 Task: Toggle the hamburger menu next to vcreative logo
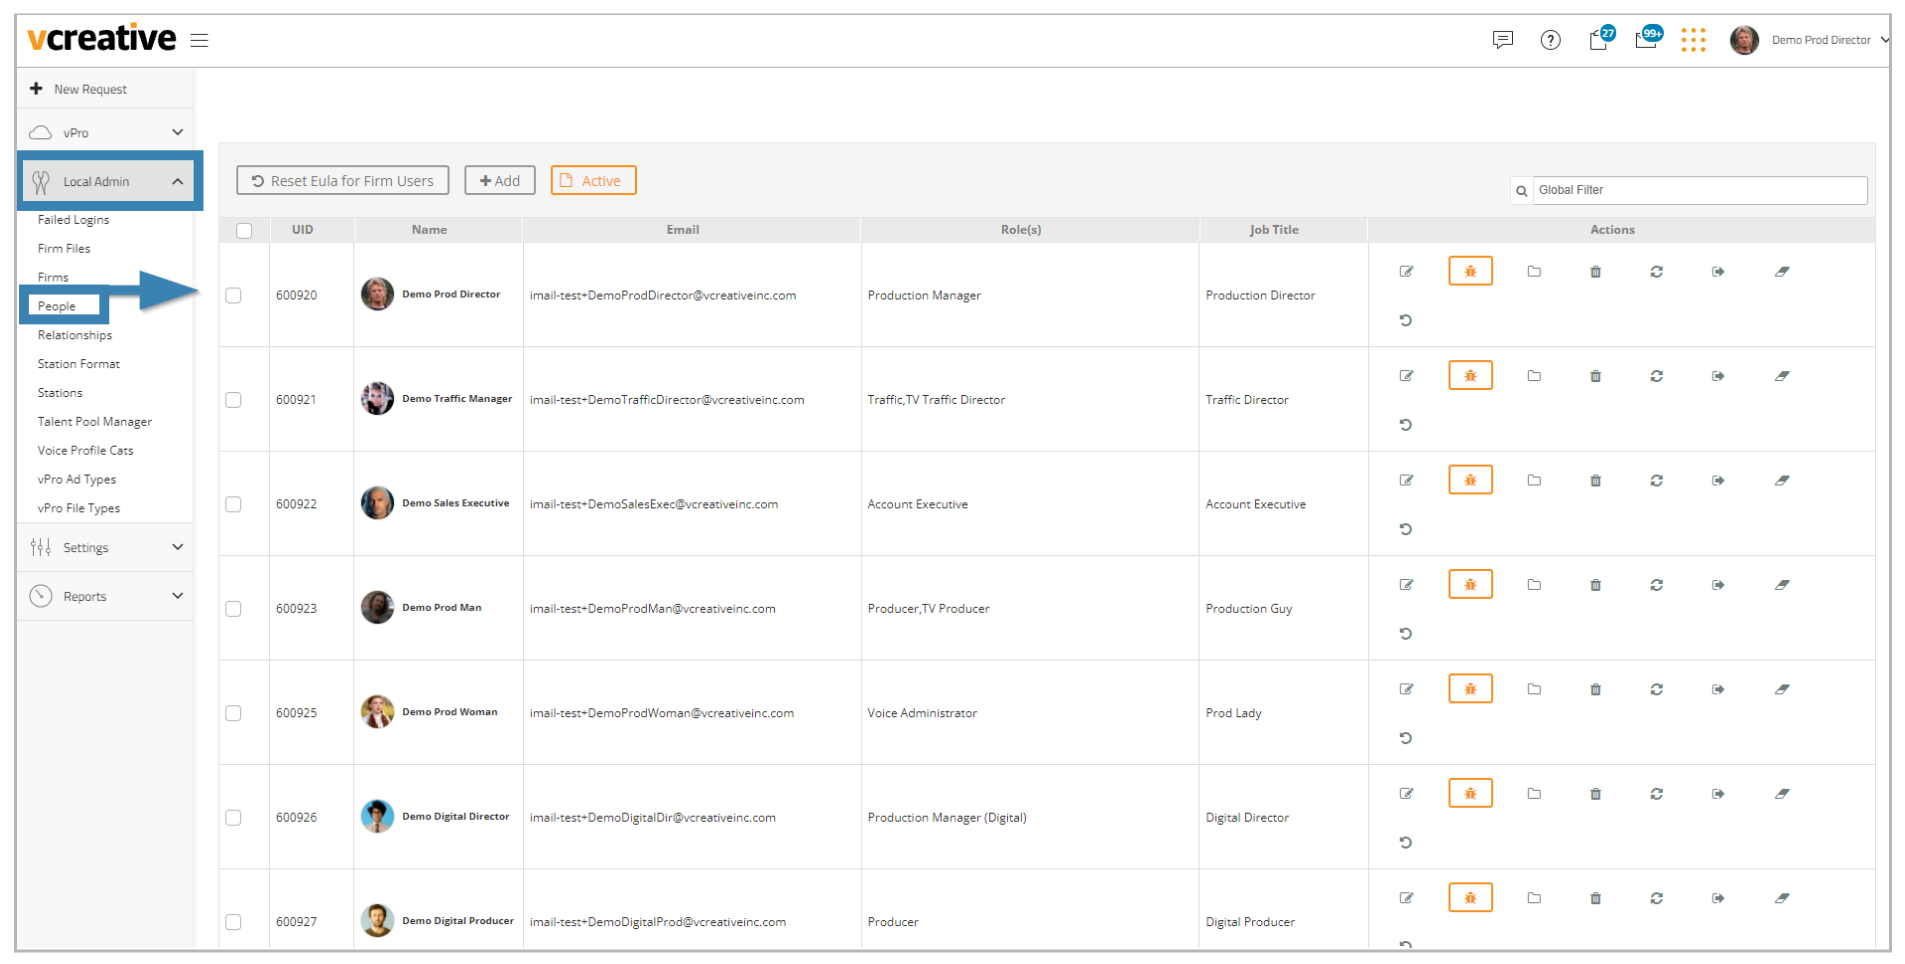(x=199, y=41)
